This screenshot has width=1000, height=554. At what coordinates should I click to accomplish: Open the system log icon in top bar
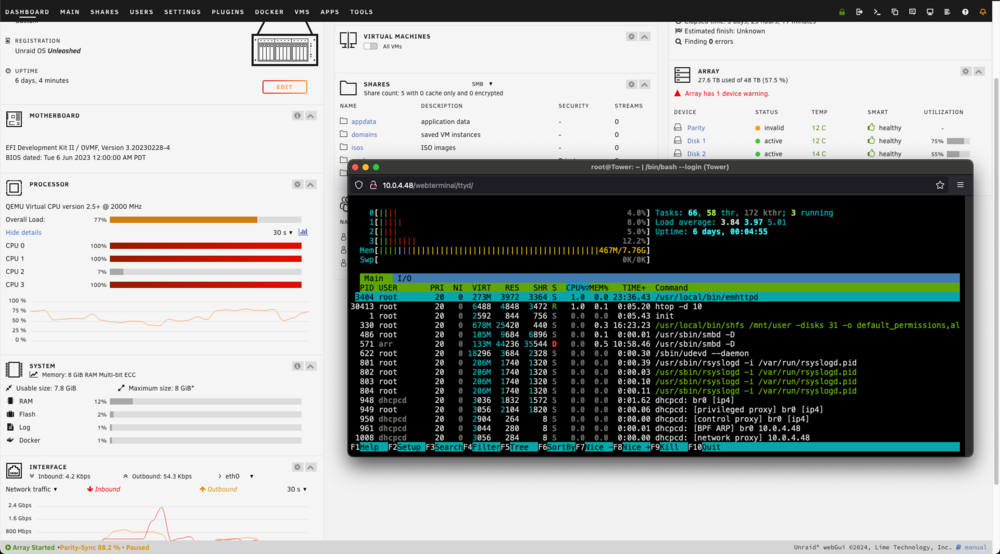[947, 12]
